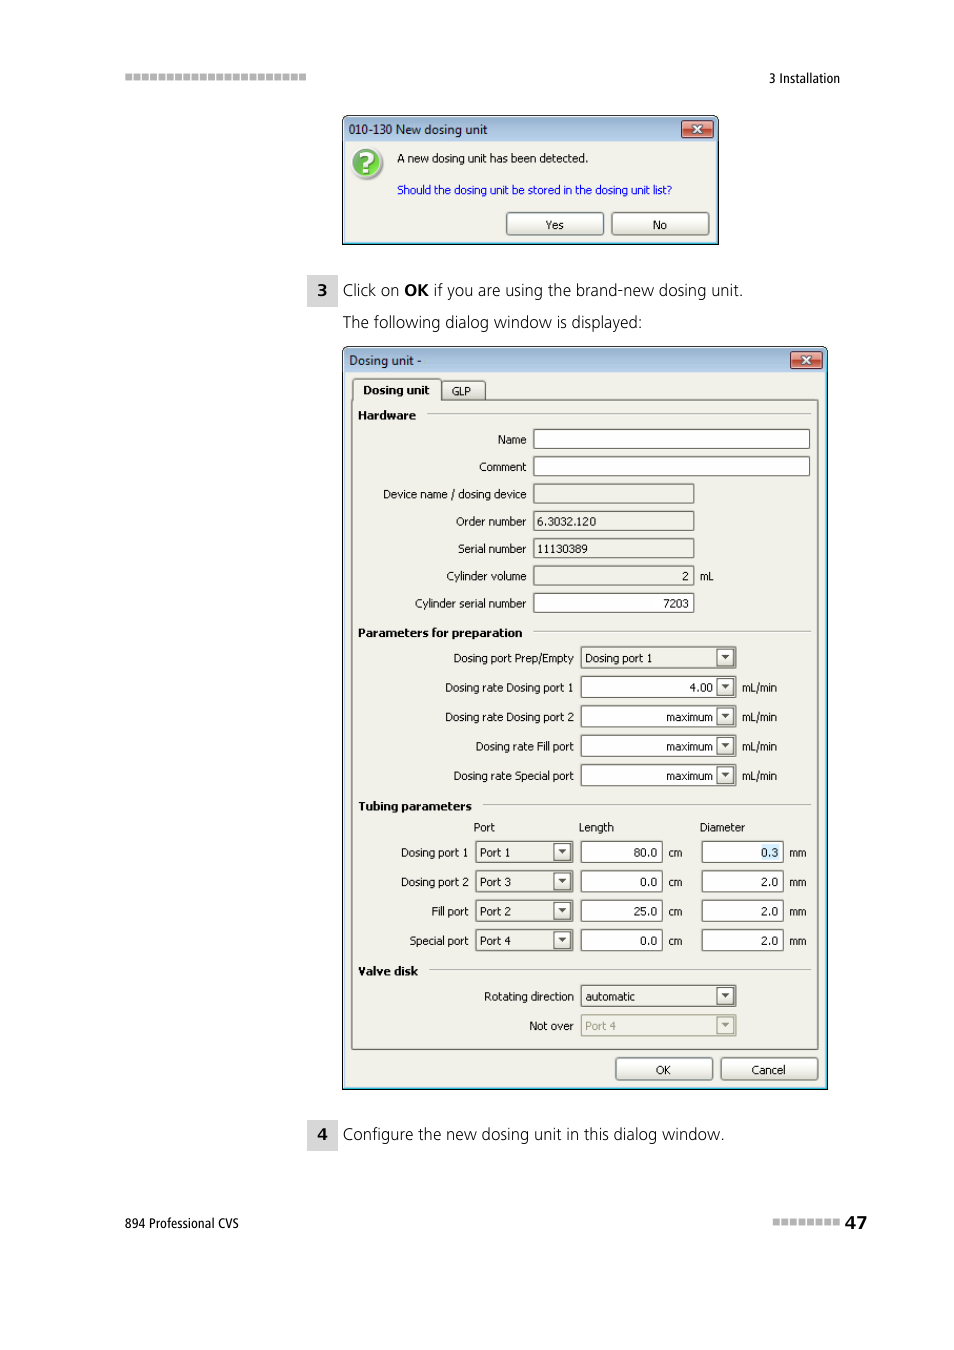954x1350 pixels.
Task: Expand the Dosing rate Dosing port 1 dropdown
Action: point(725,687)
